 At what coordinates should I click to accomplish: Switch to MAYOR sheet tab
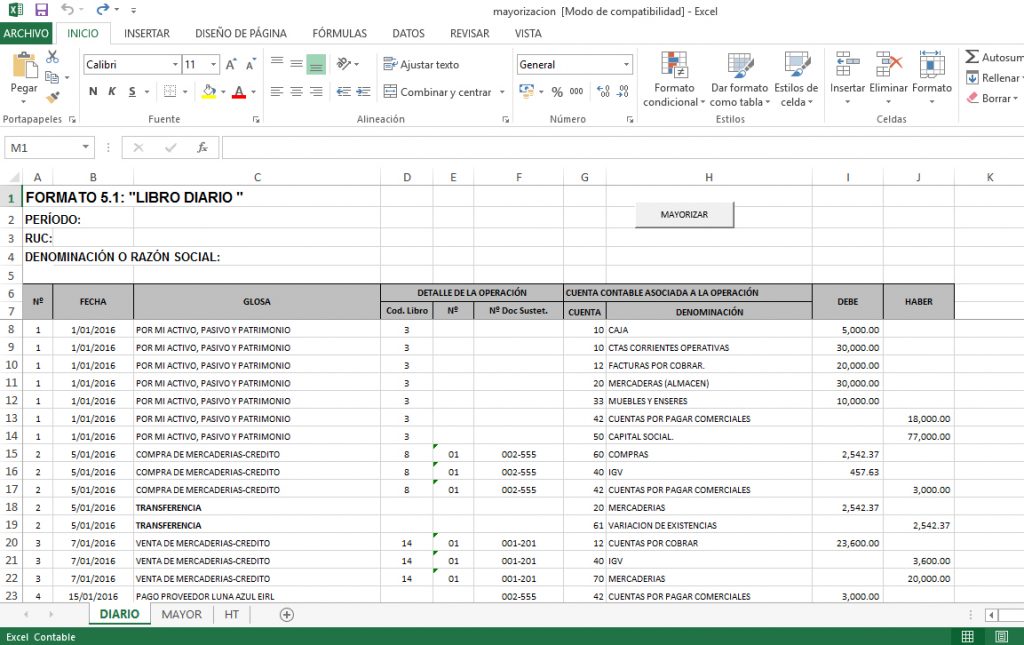coord(182,614)
